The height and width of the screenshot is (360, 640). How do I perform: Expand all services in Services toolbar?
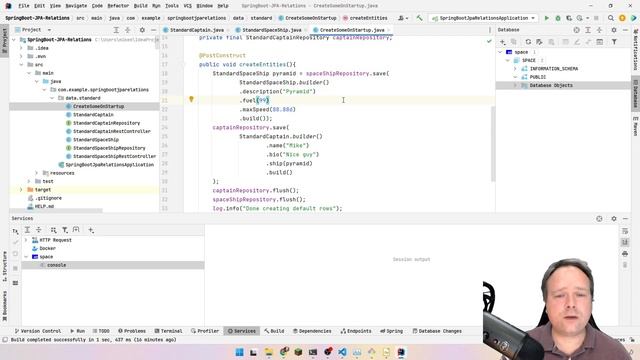(27, 230)
